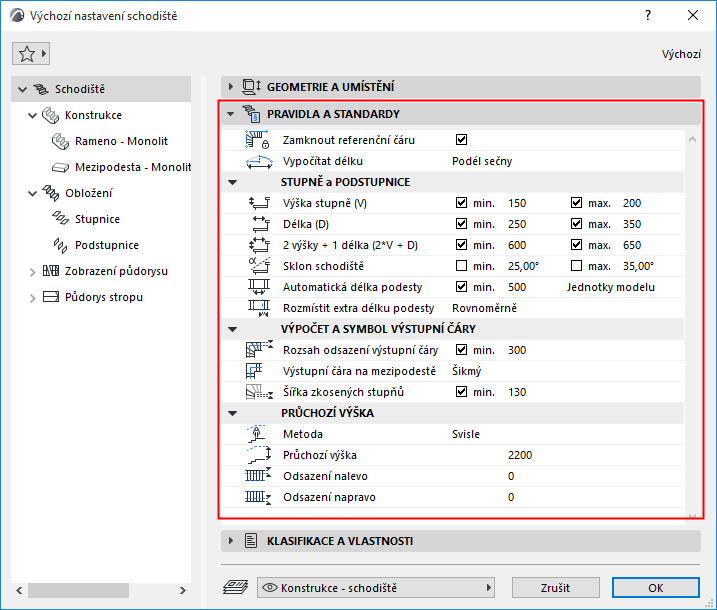Click the Šířka zkosených stupňů icon
Image resolution: width=717 pixels, height=610 pixels.
point(259,392)
